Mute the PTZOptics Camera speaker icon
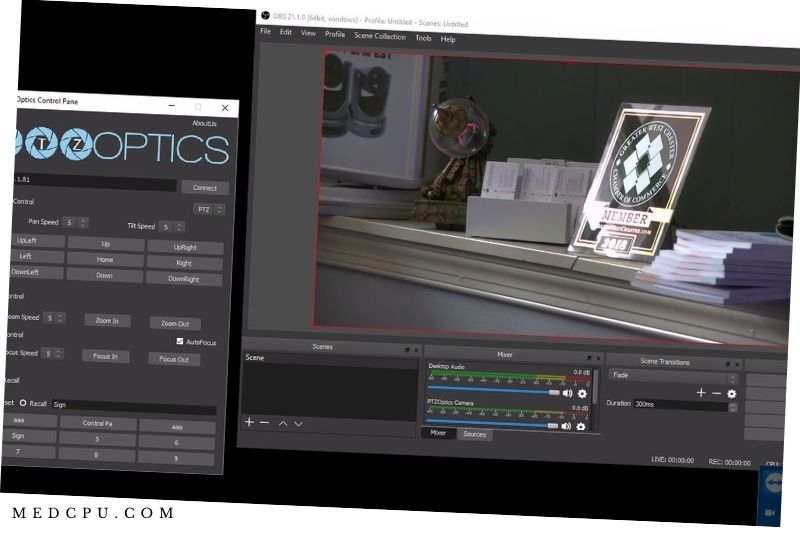Screen dimensions: 800x533 coord(566,426)
